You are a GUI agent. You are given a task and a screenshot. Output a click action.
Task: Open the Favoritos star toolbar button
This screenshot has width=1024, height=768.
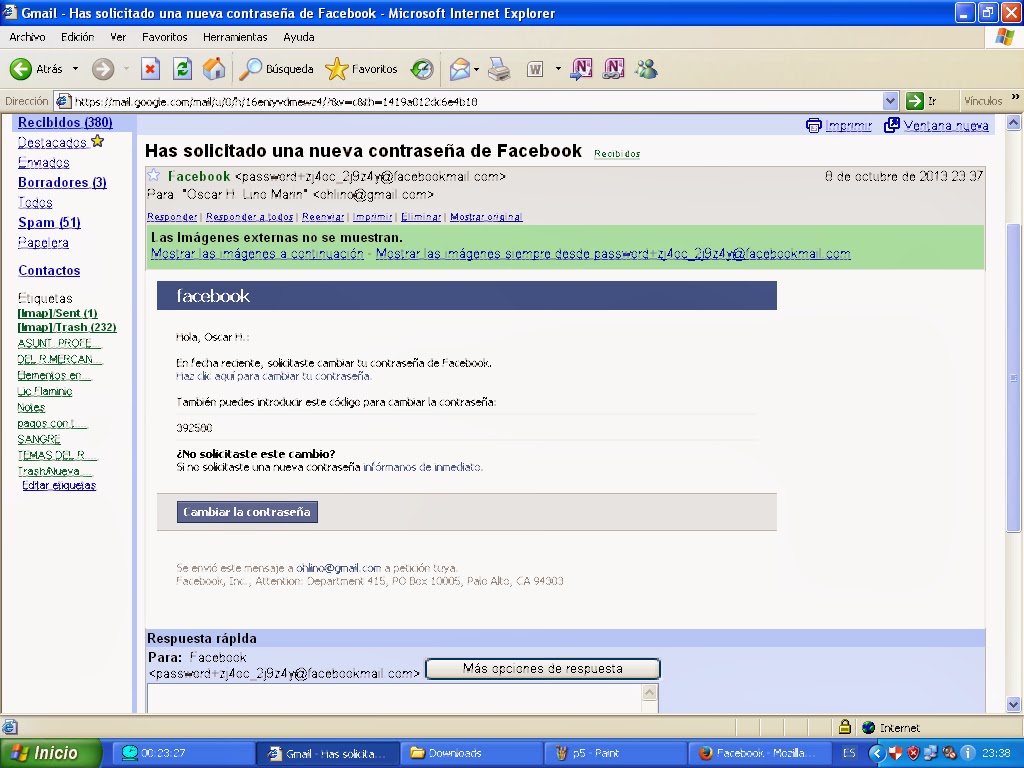point(361,69)
